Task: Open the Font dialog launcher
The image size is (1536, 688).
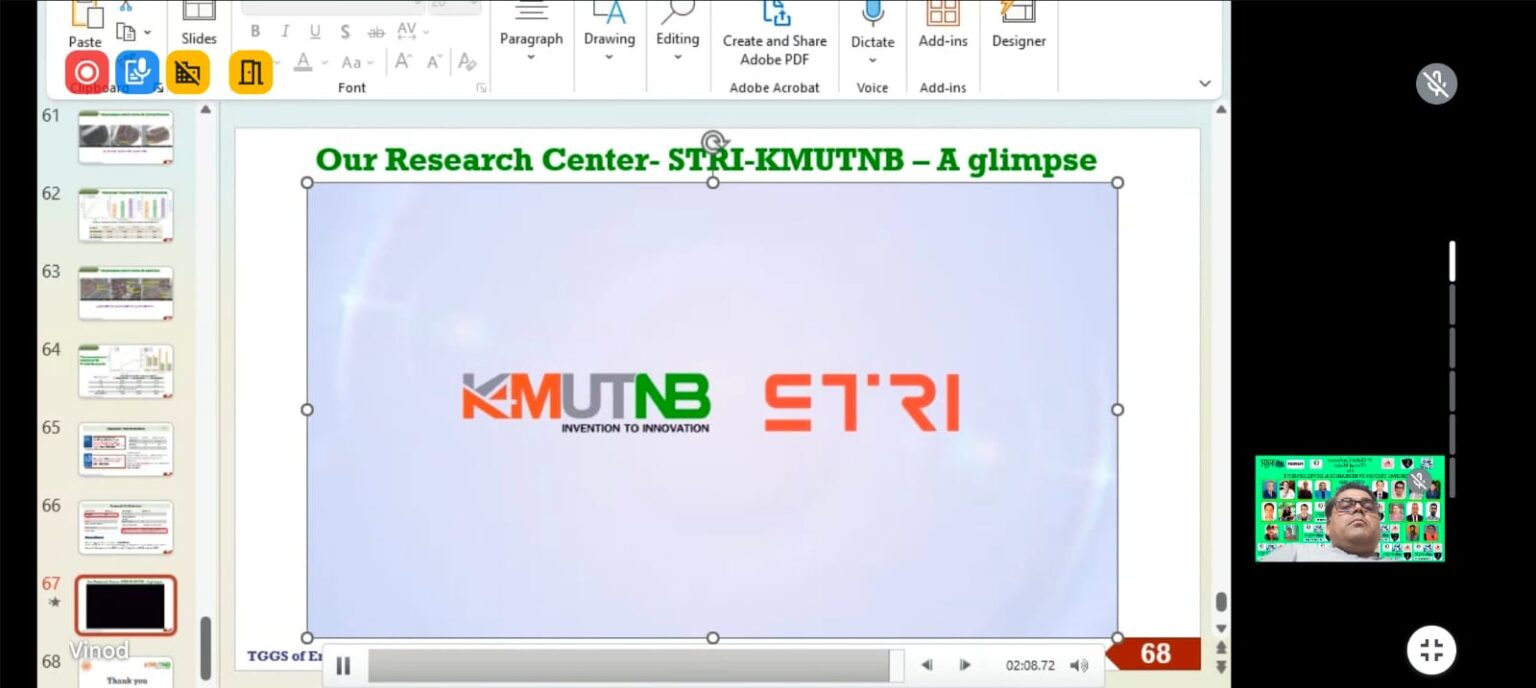Action: 483,89
